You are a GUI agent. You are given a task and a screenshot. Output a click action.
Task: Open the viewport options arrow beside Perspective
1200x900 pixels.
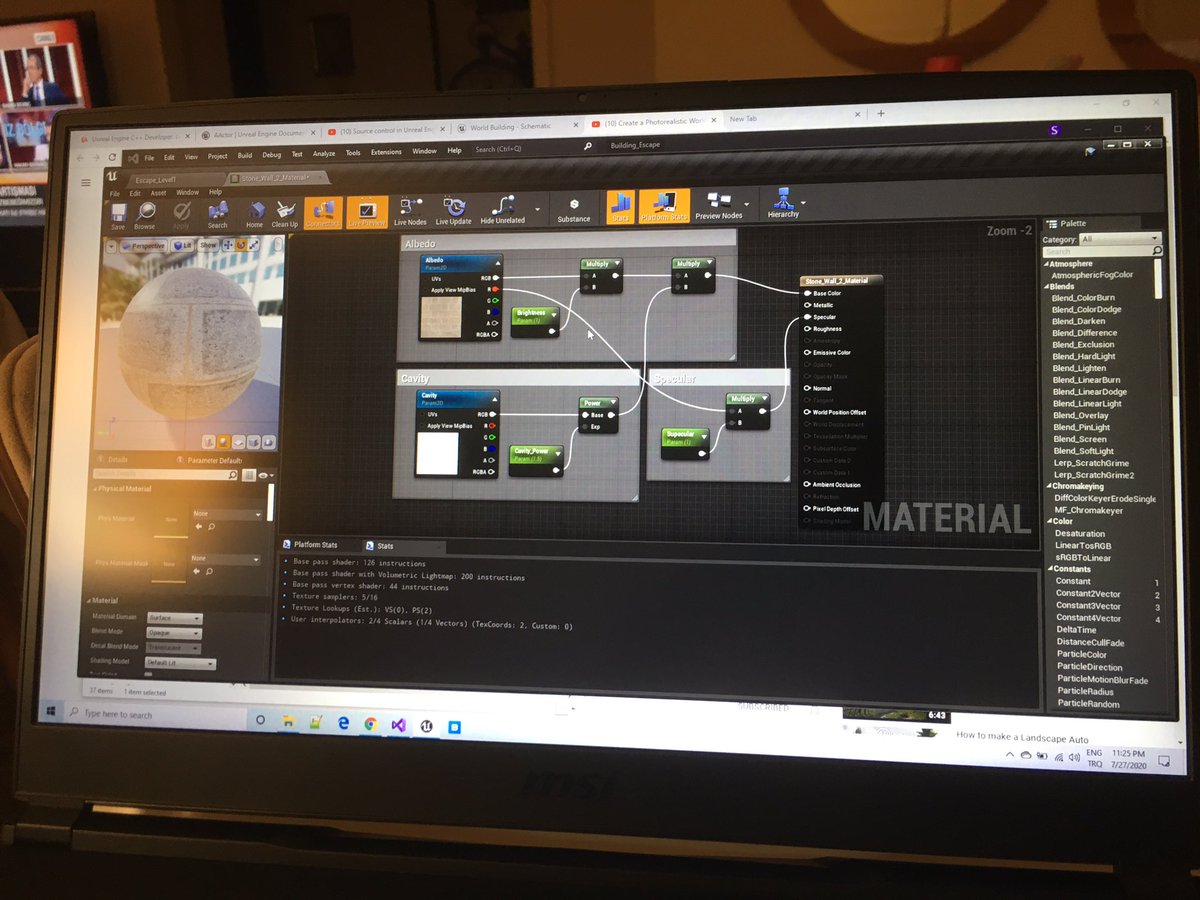111,245
